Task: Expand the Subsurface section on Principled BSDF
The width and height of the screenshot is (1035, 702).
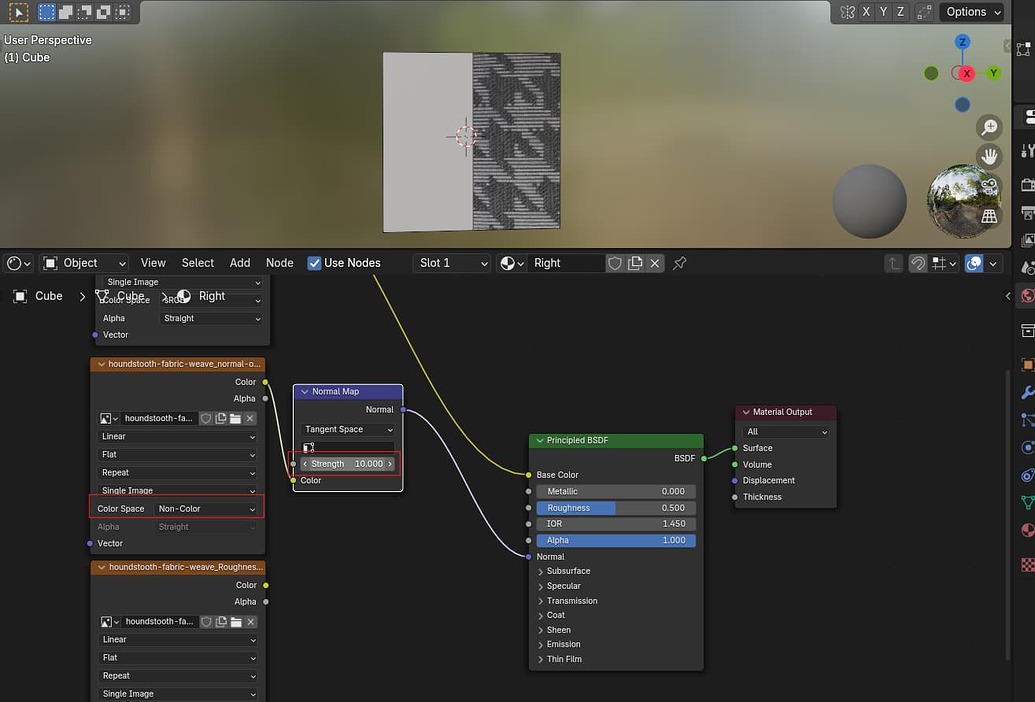Action: point(567,571)
